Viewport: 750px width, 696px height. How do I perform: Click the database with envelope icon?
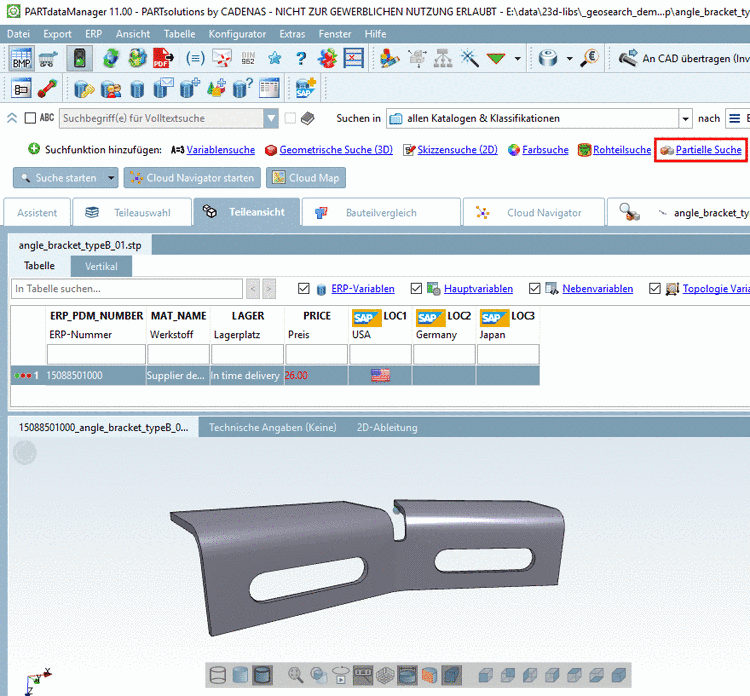(x=163, y=88)
